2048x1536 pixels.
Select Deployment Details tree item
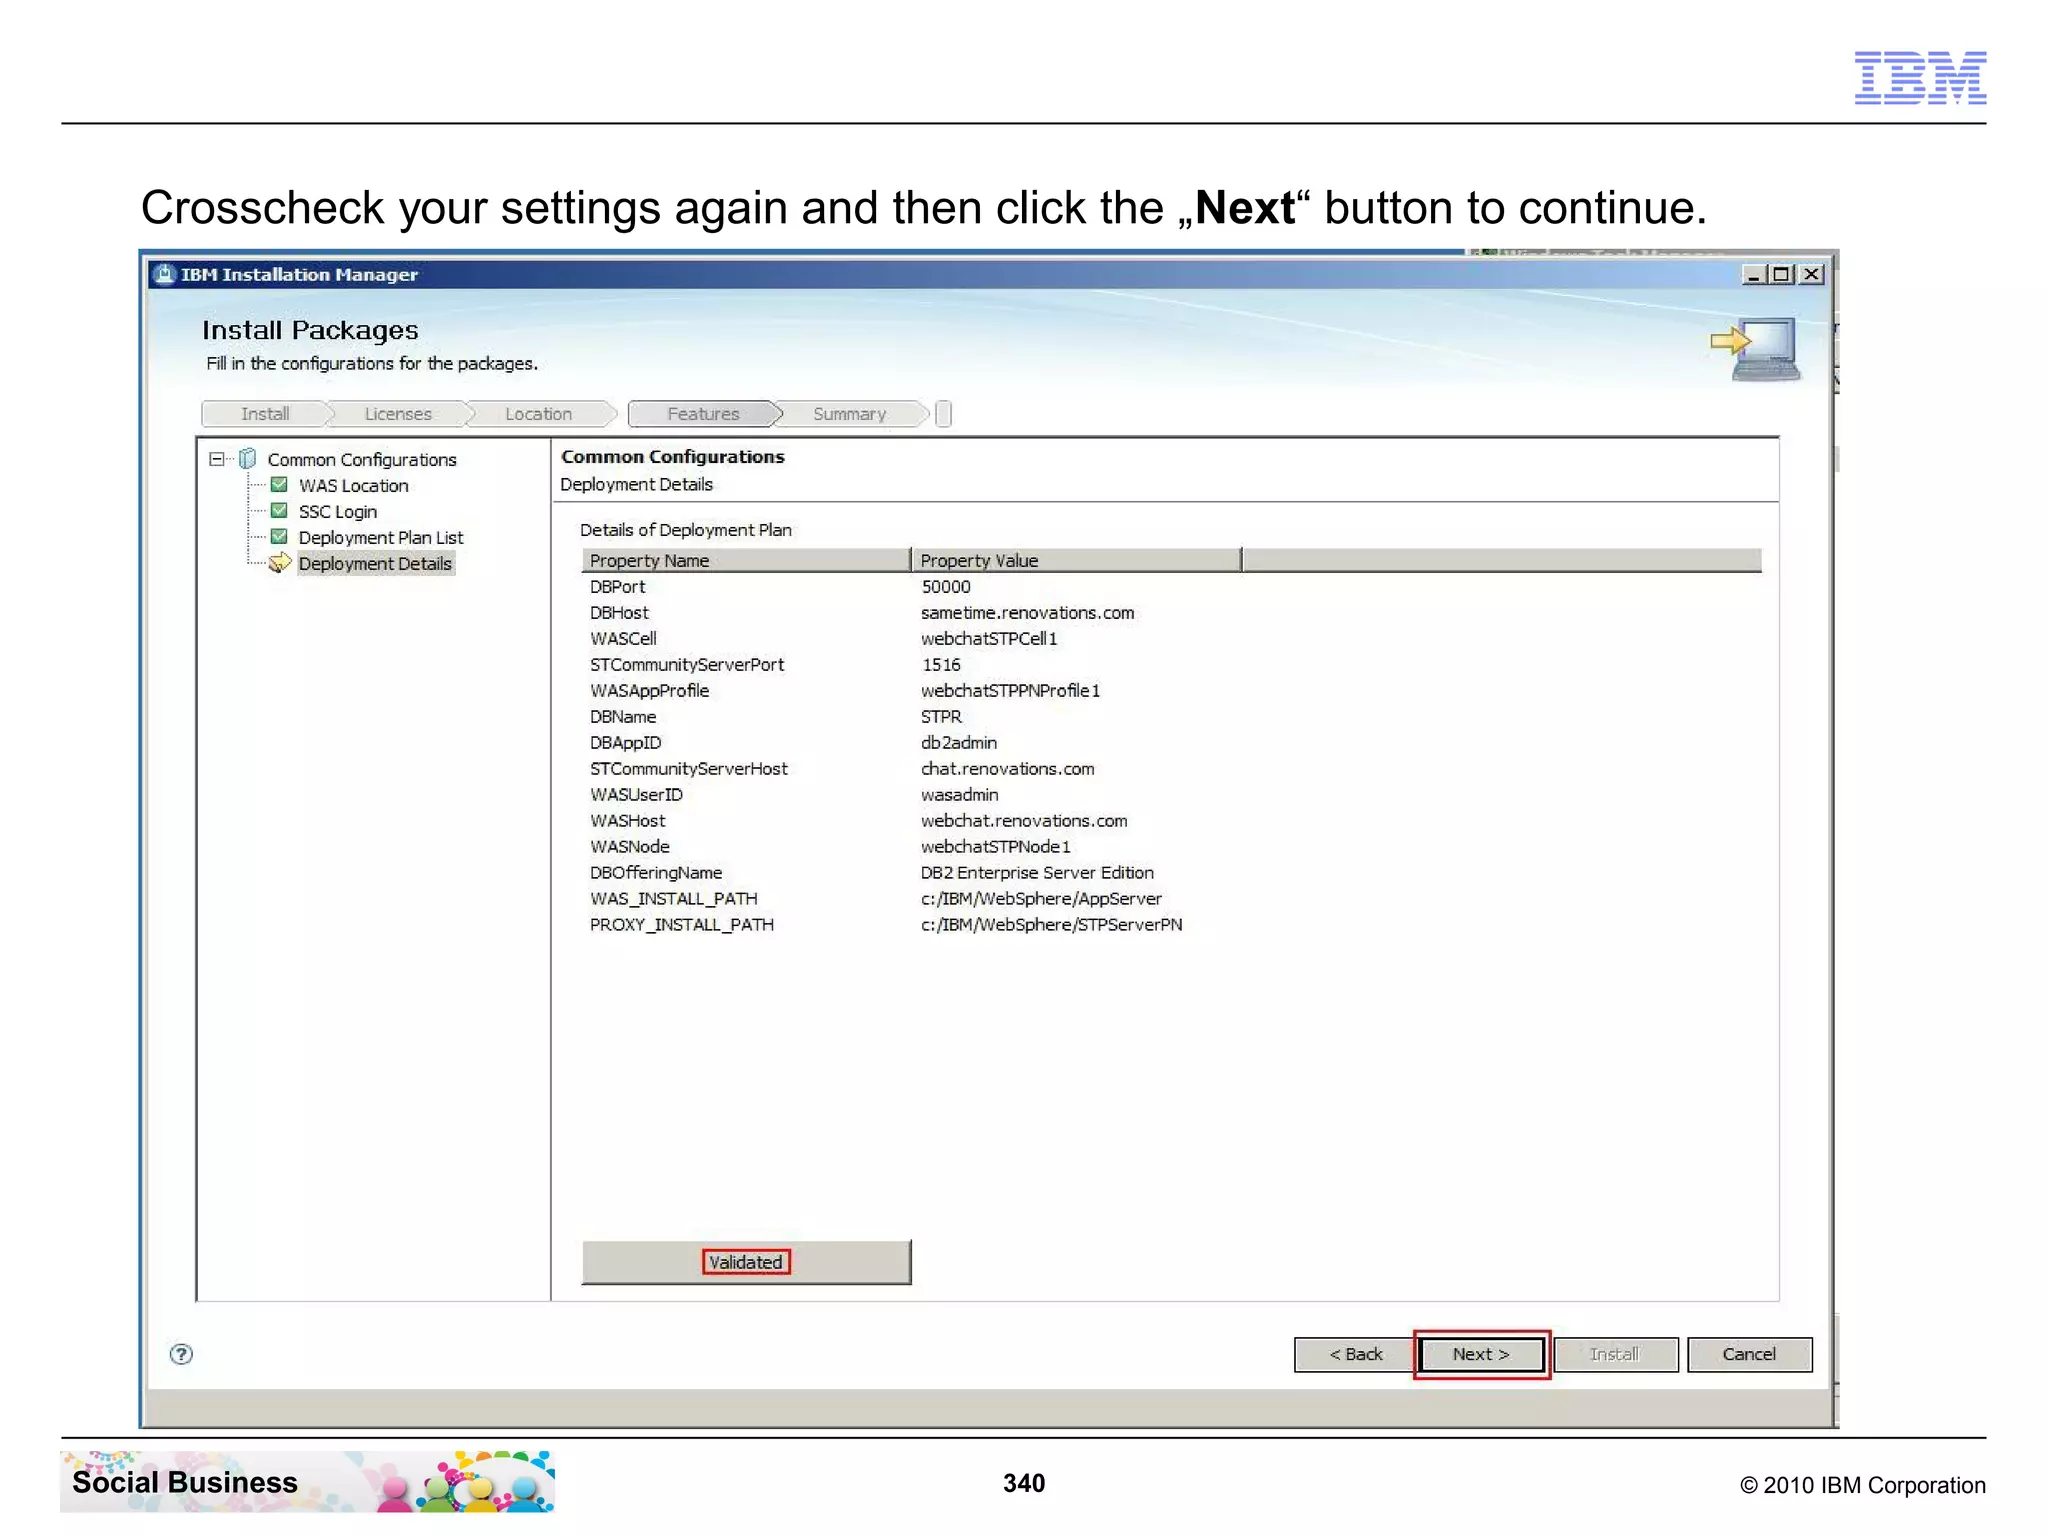pyautogui.click(x=375, y=564)
